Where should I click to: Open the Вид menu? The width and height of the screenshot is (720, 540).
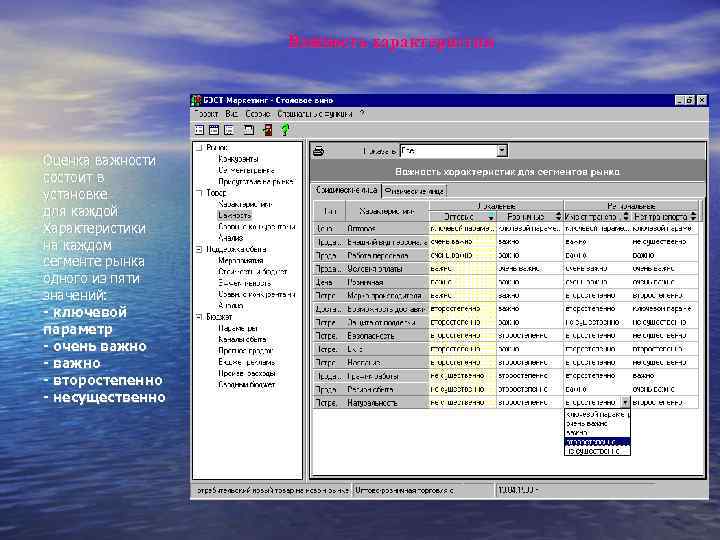point(231,114)
